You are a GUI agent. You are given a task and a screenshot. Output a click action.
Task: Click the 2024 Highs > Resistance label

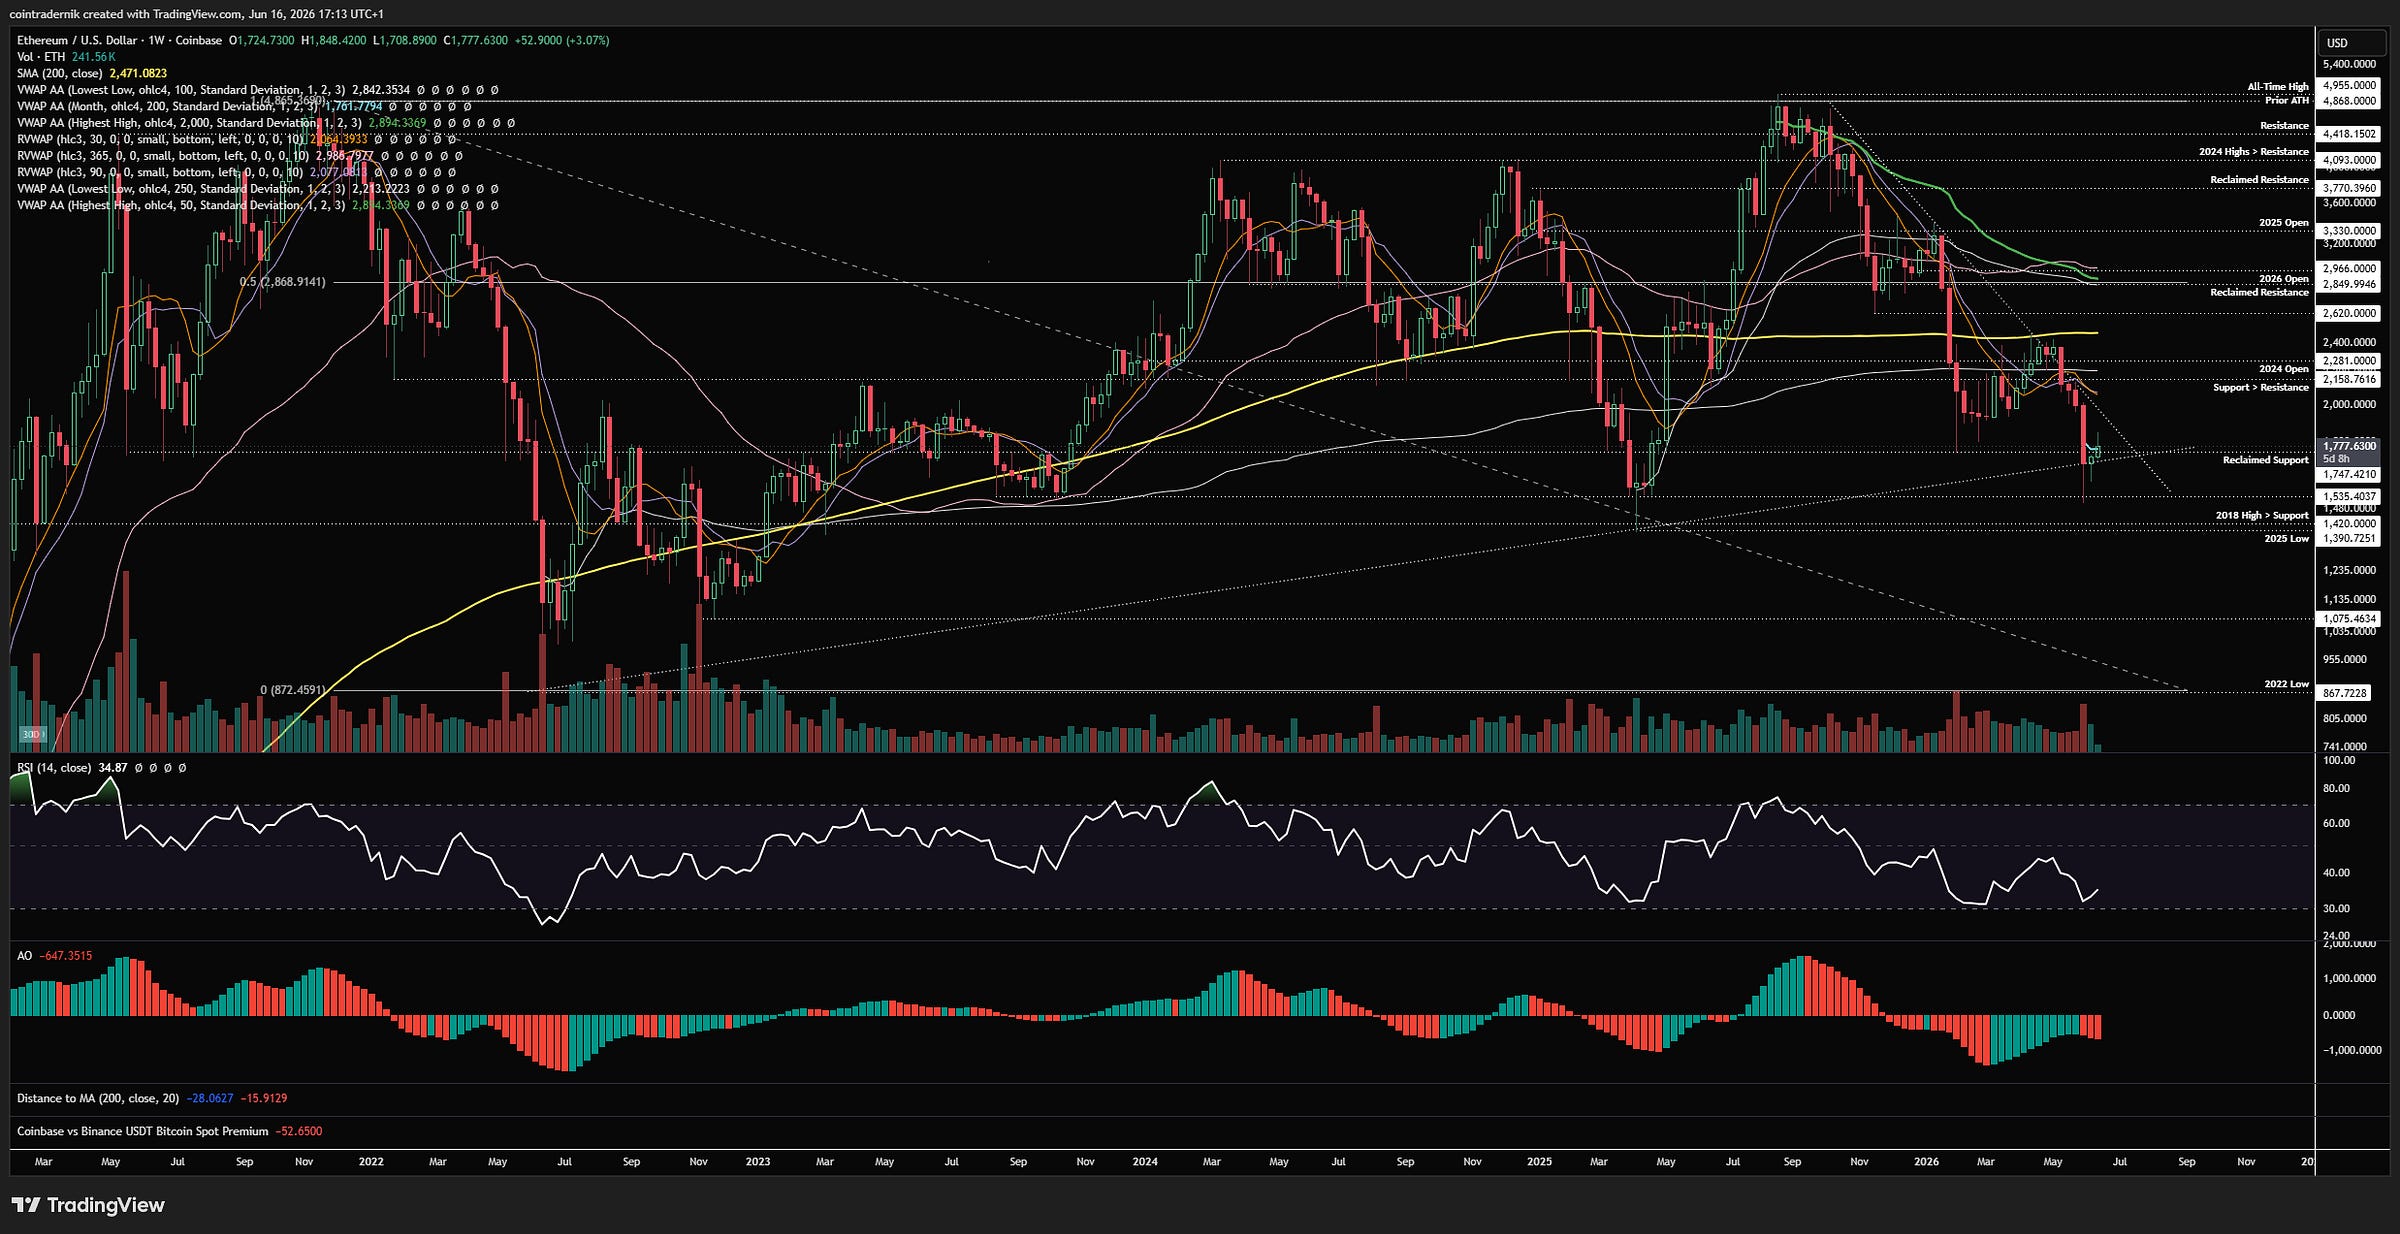2254,152
